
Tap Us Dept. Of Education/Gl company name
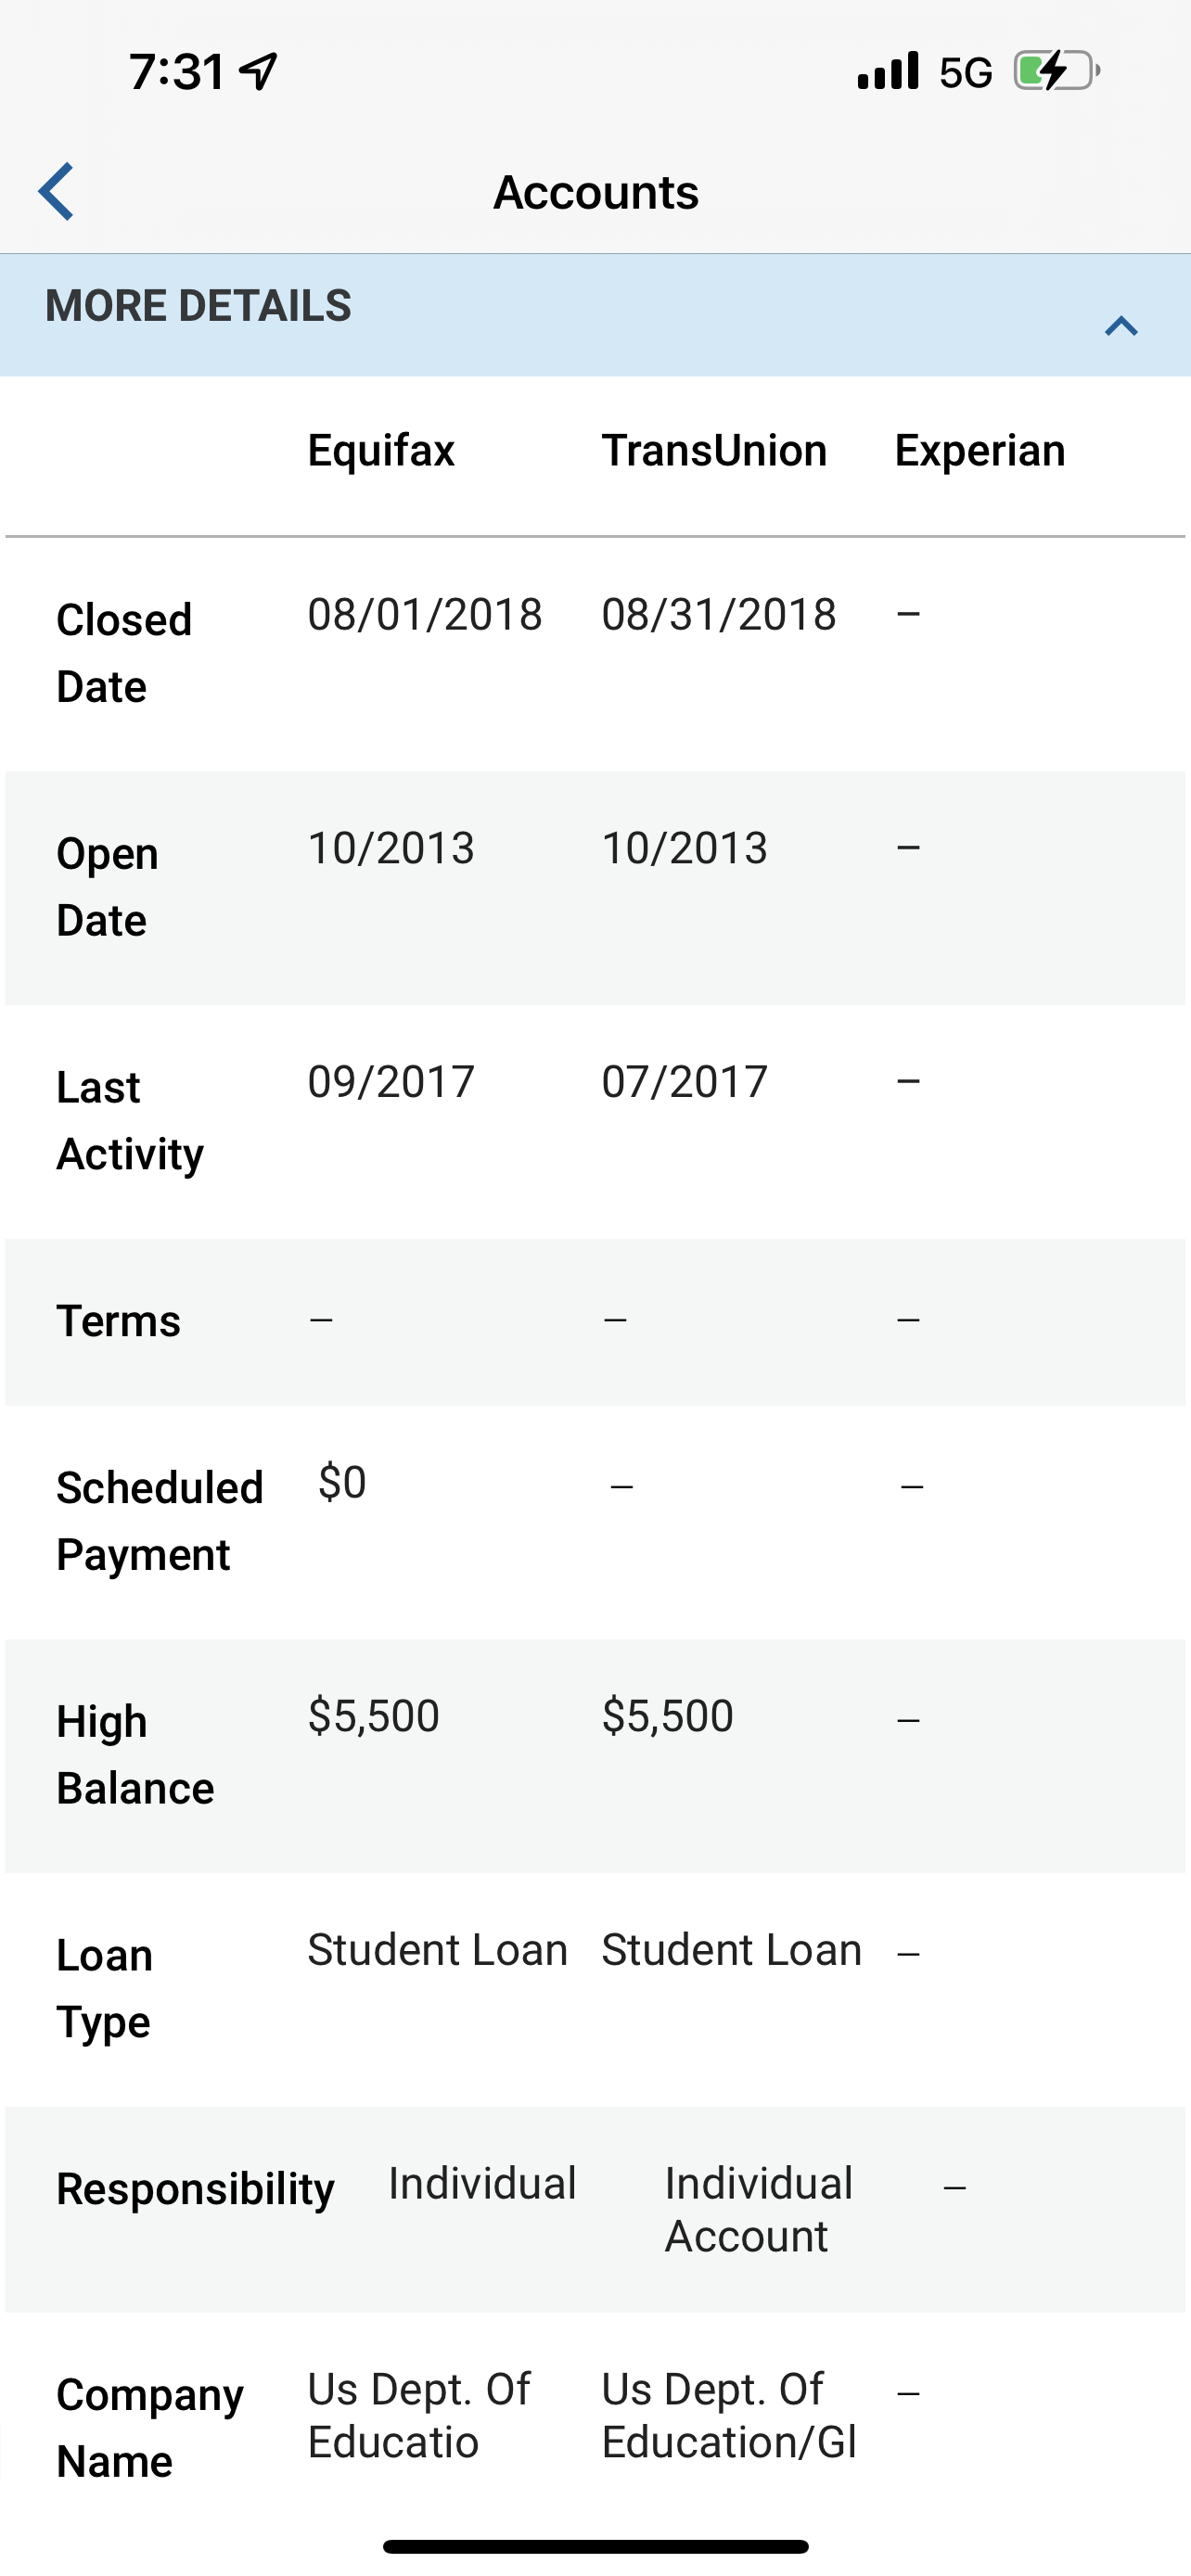(x=729, y=2415)
